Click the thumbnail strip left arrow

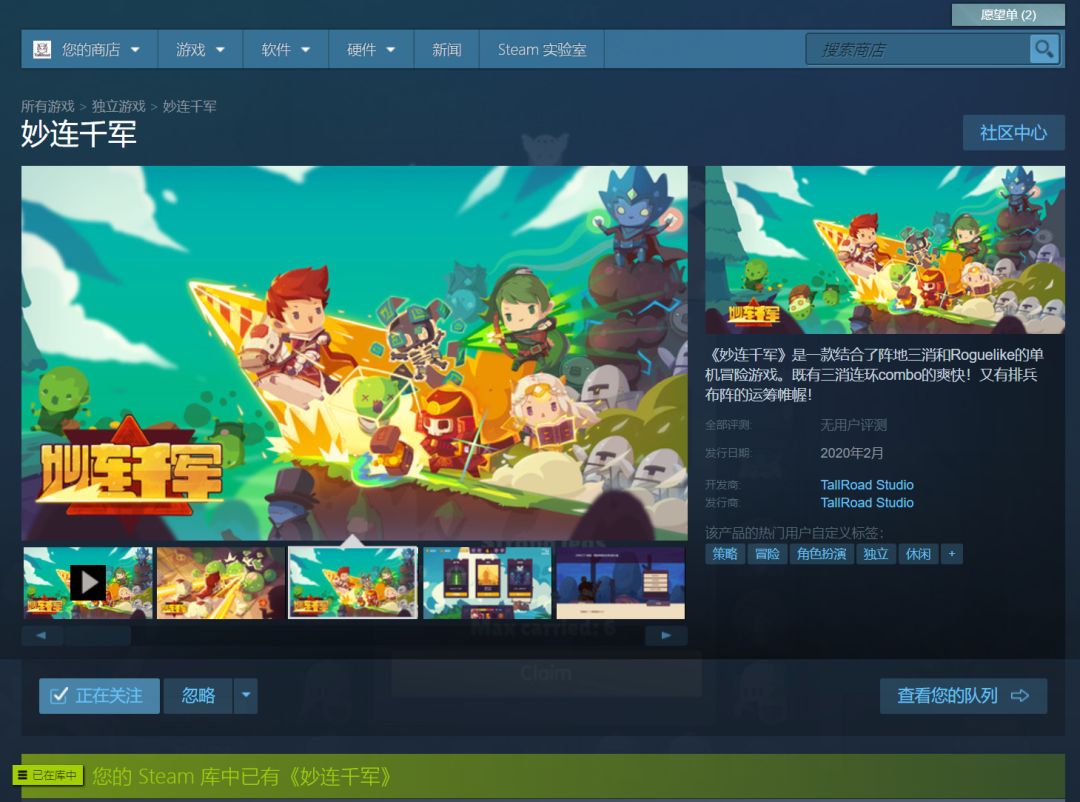(41, 635)
